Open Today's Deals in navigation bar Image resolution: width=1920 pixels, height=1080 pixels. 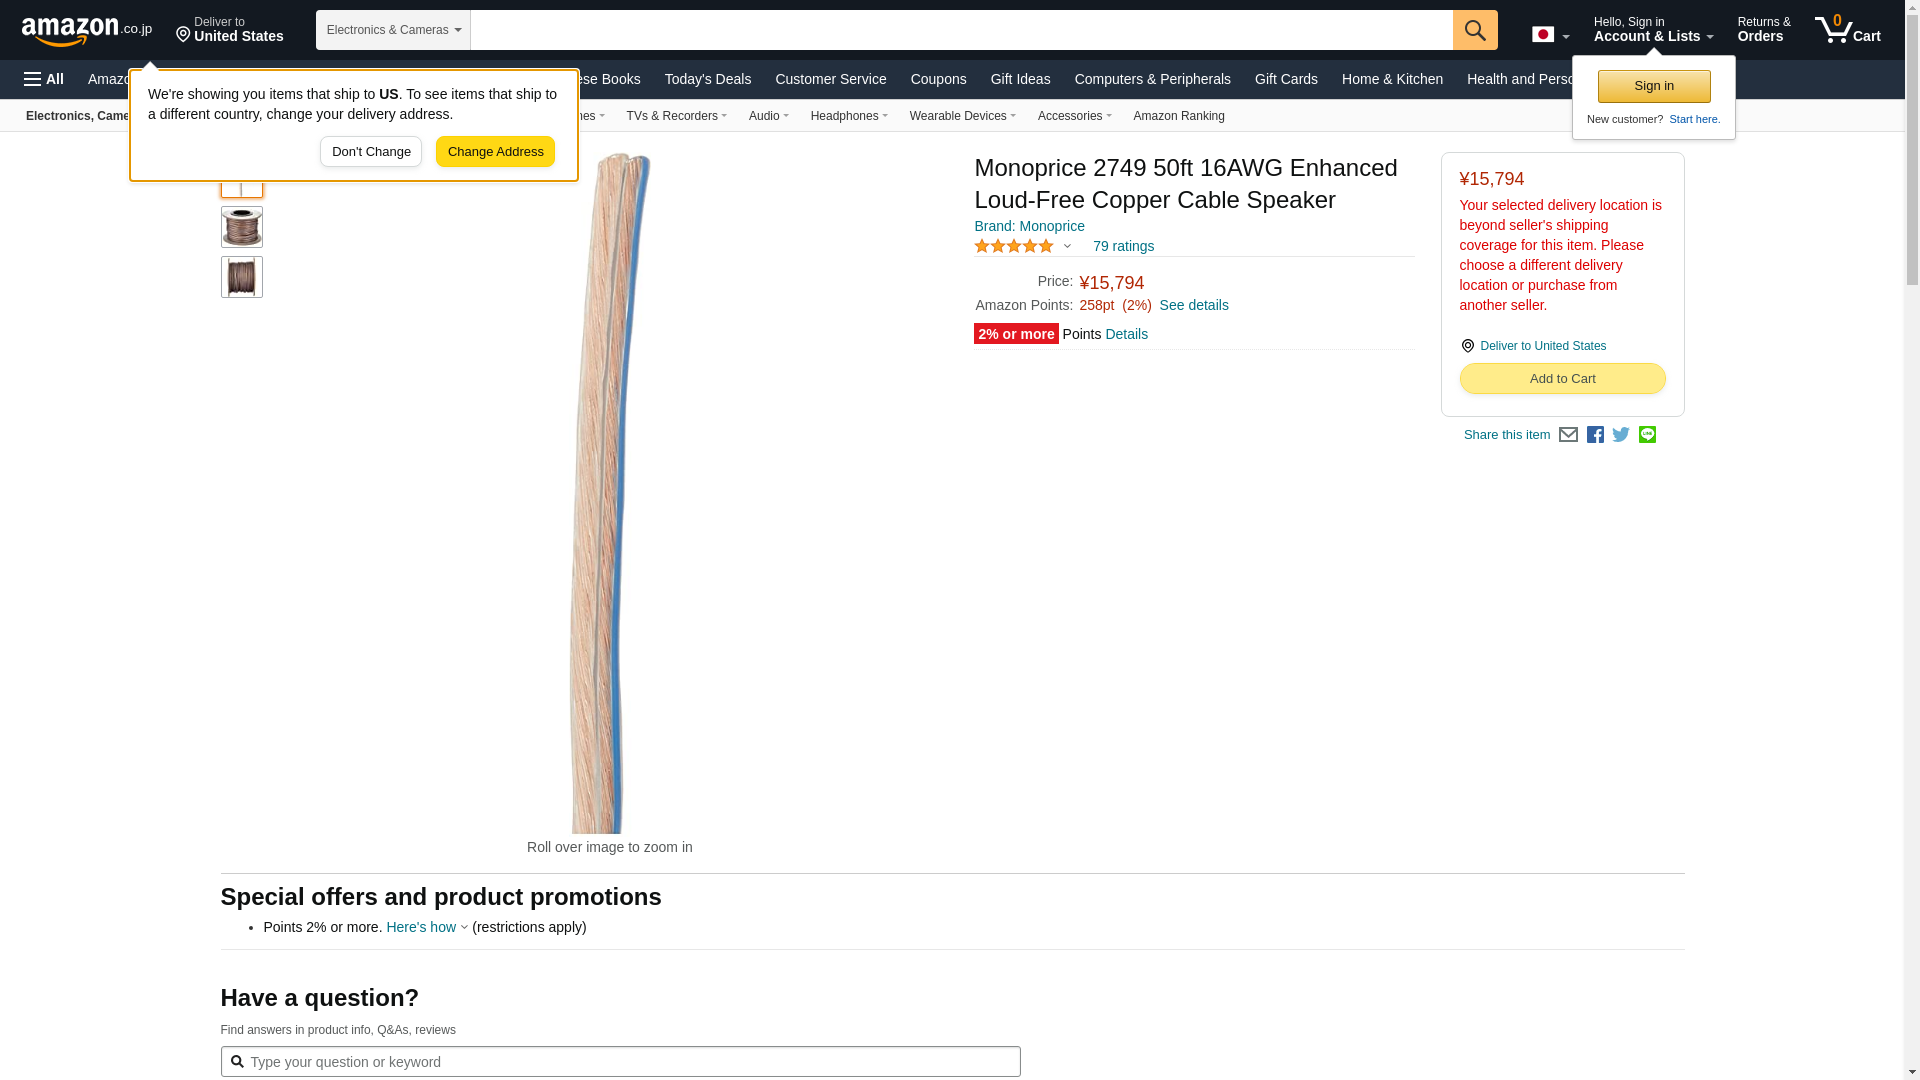coord(708,79)
